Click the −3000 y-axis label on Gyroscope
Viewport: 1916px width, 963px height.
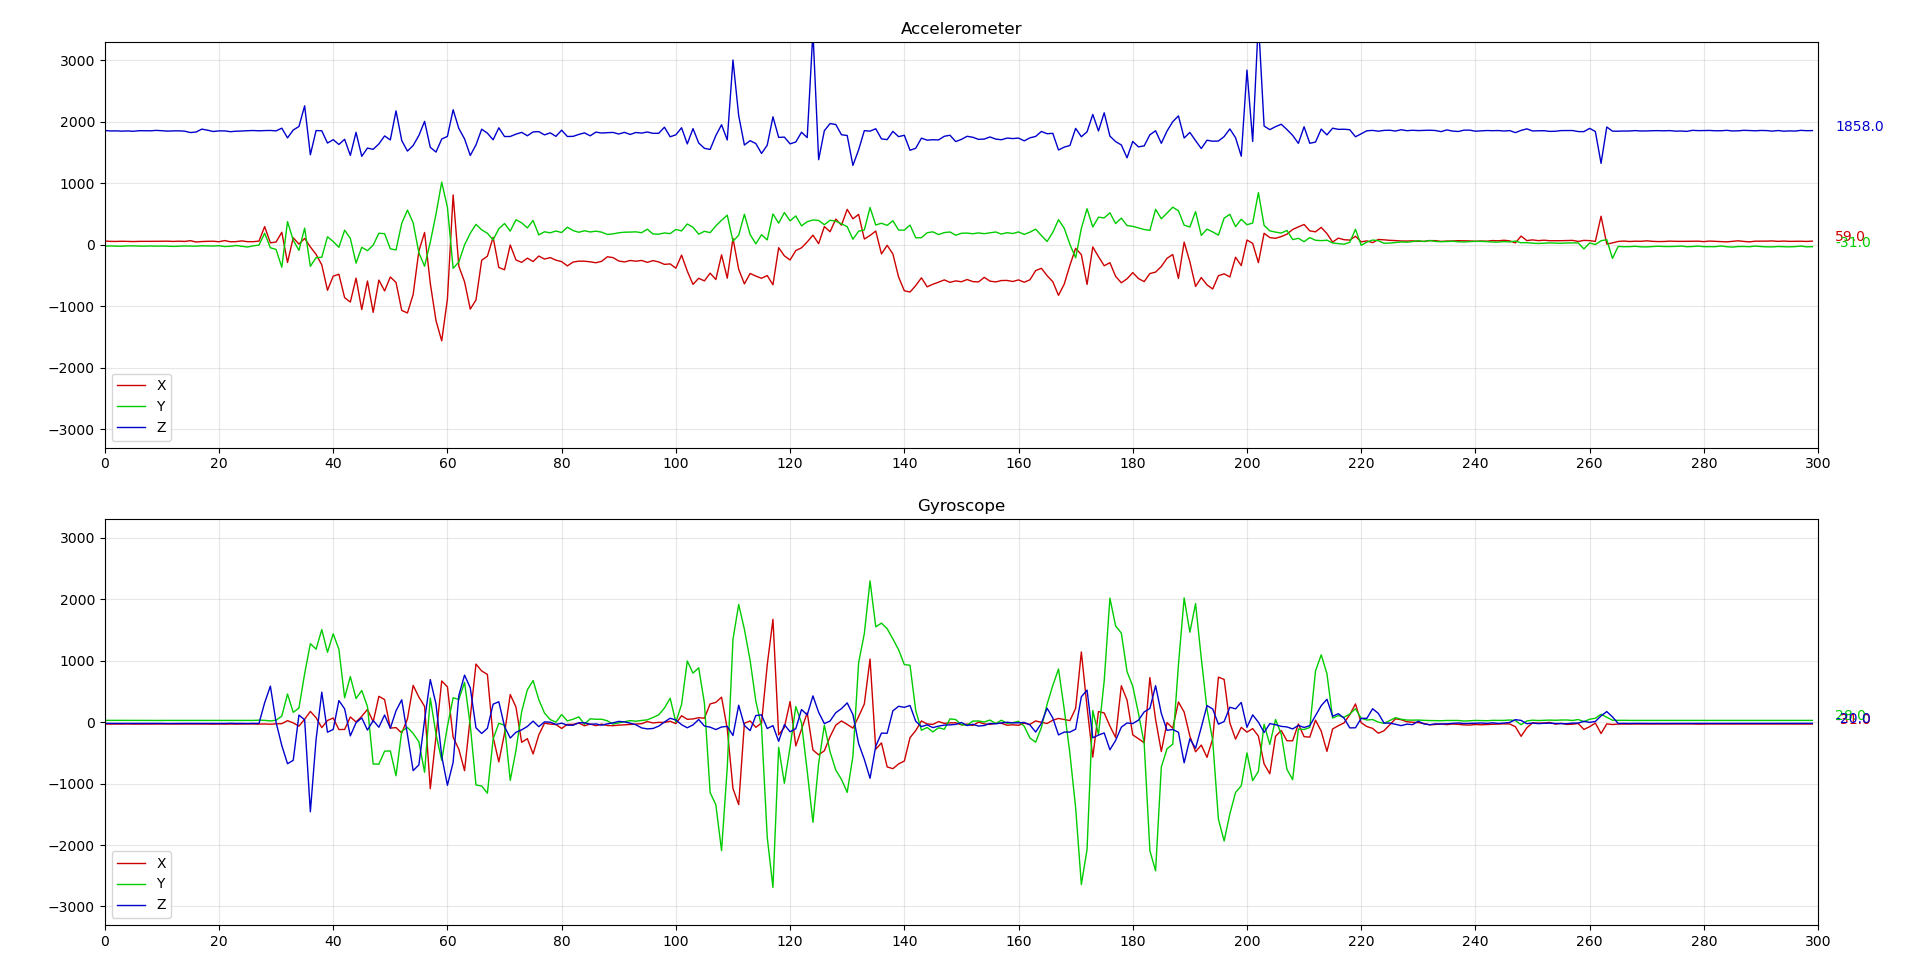(72, 907)
